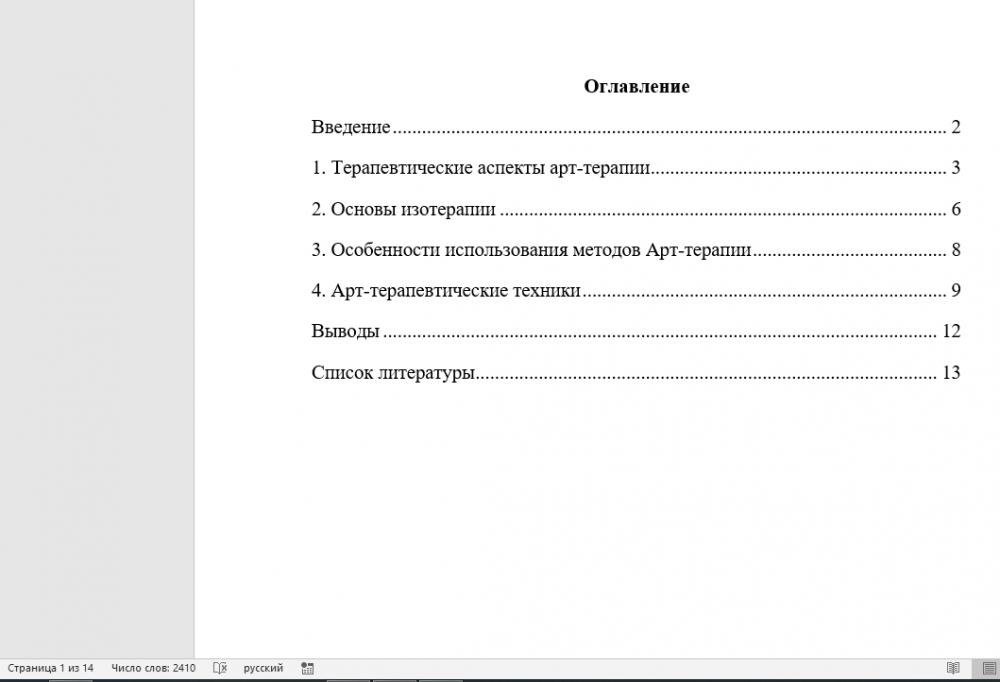The width and height of the screenshot is (1000, 682).
Task: Open word count via 'Число слов: 2410'
Action: click(153, 668)
